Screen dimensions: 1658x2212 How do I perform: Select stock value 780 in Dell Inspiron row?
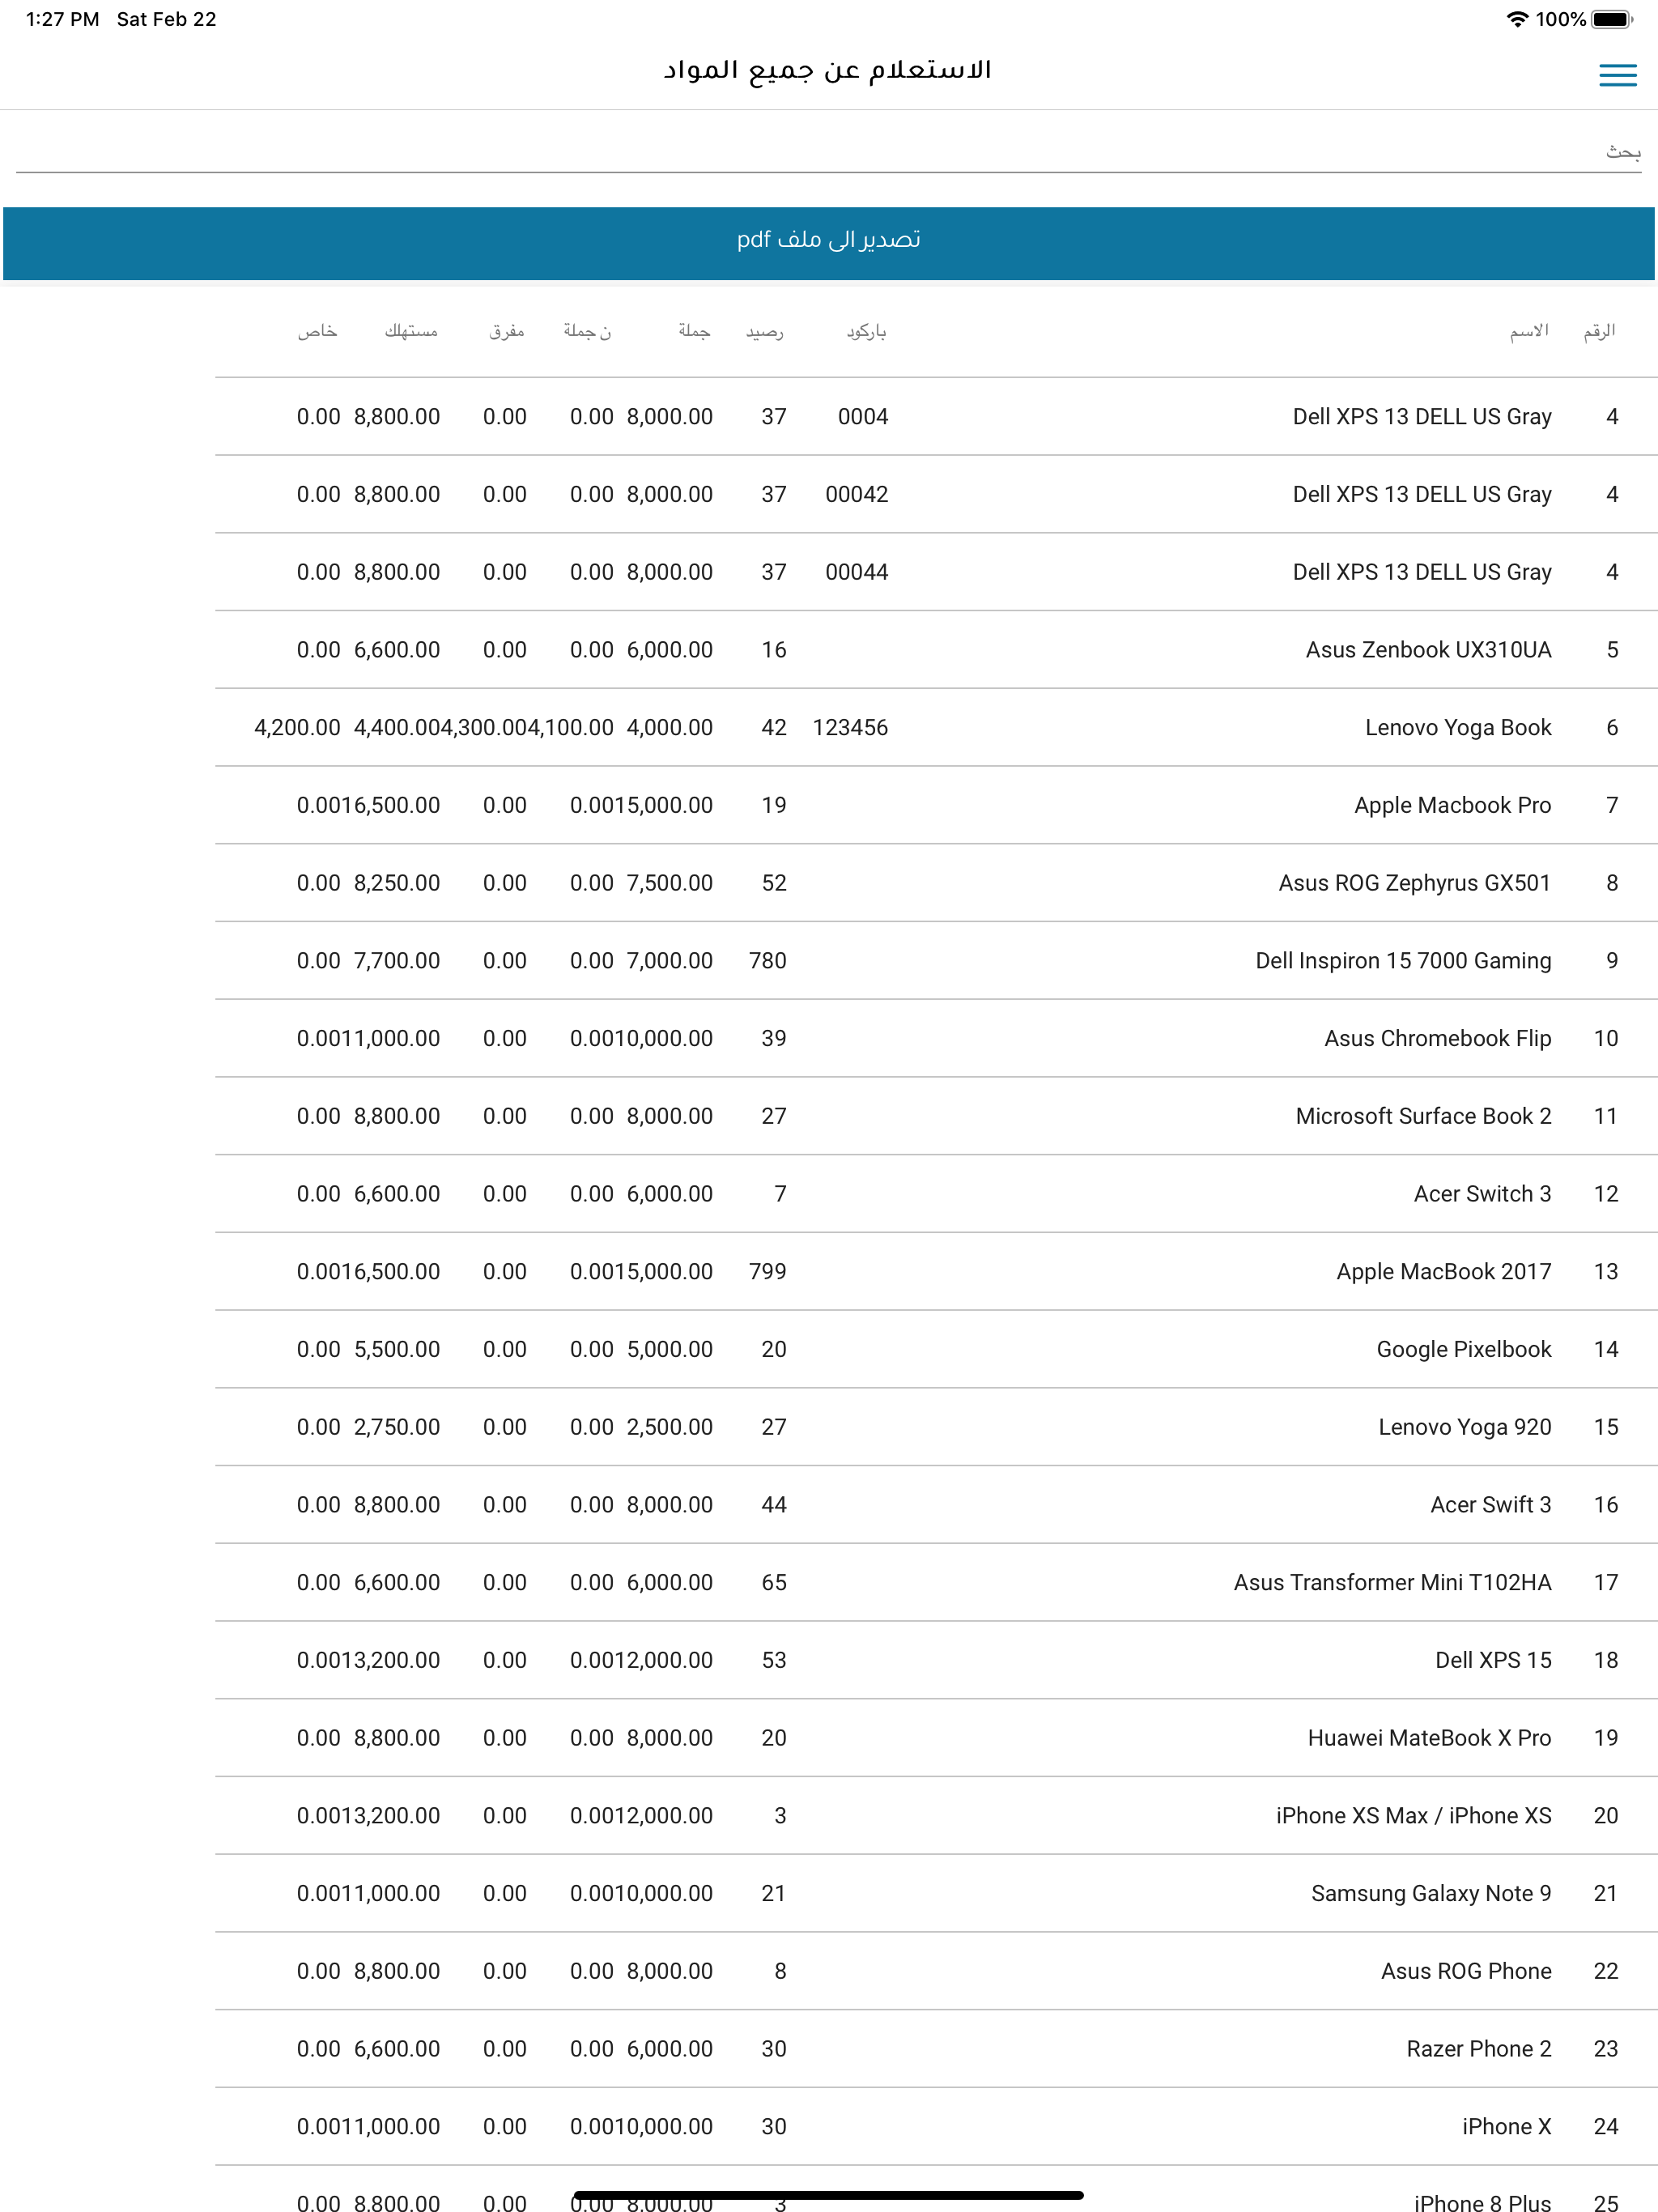[x=768, y=961]
